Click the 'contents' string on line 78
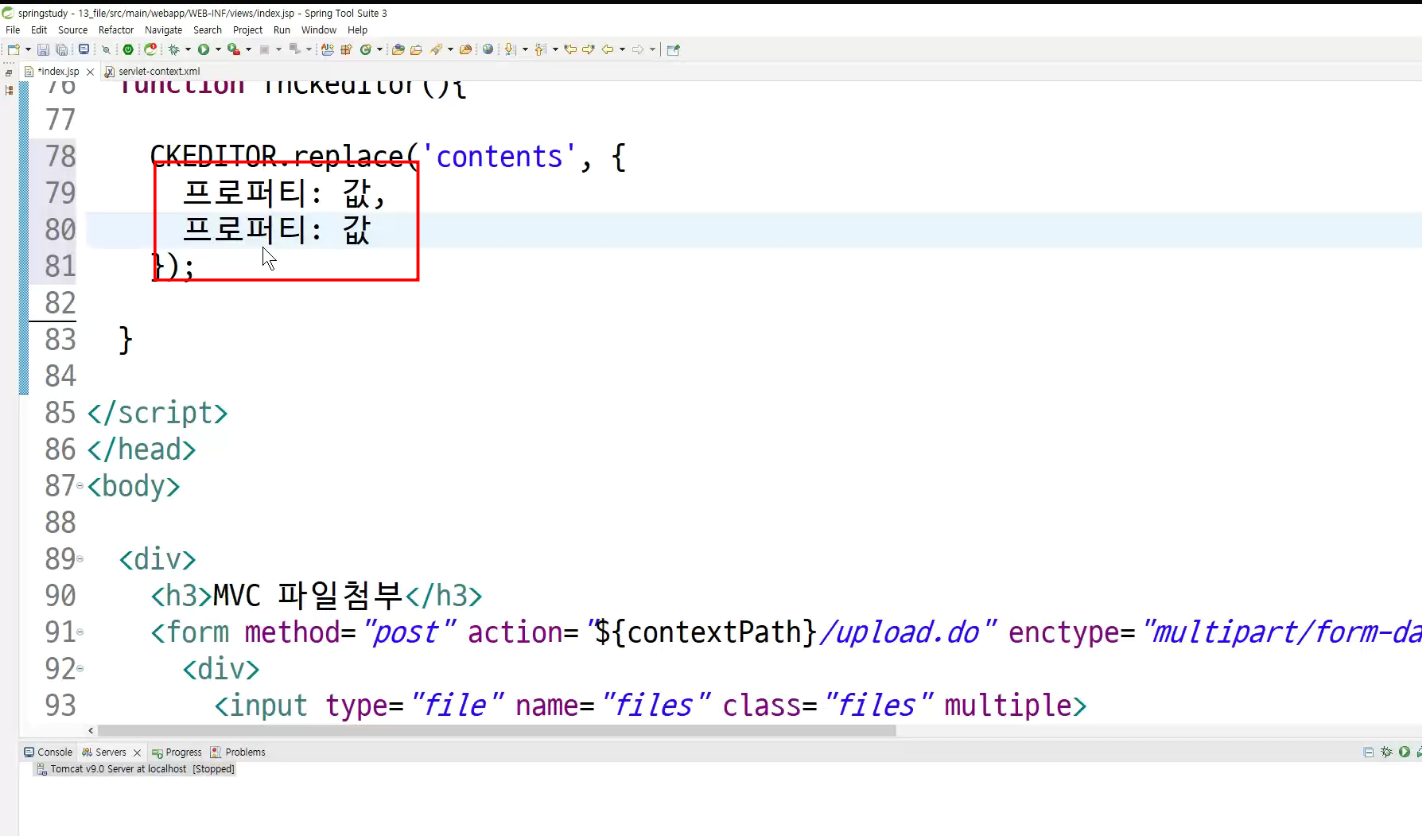Image resolution: width=1422 pixels, height=836 pixels. 500,157
